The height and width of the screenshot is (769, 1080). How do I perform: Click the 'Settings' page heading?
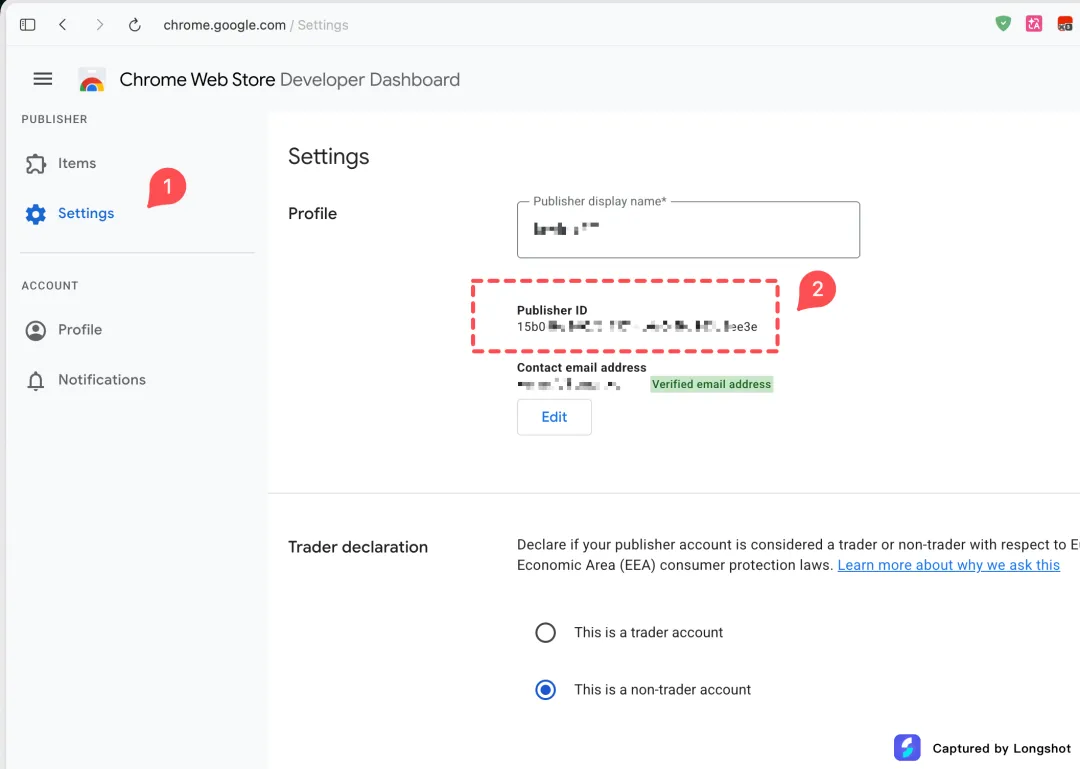[x=329, y=156]
